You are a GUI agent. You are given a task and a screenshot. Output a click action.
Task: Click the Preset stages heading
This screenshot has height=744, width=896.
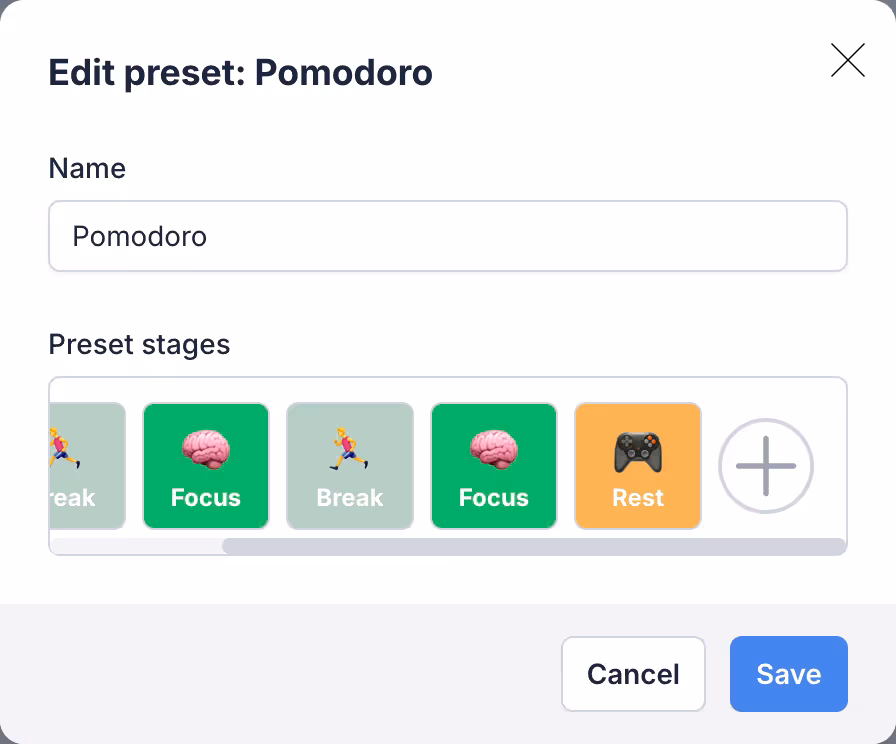click(x=139, y=344)
